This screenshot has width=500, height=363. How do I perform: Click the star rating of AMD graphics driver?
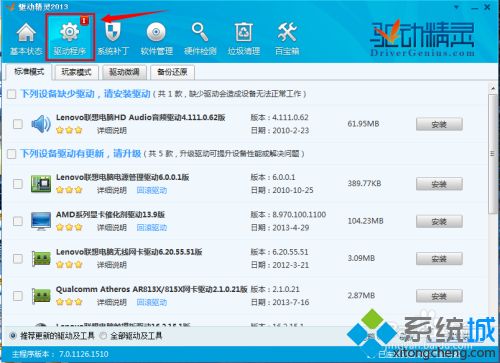[69, 228]
